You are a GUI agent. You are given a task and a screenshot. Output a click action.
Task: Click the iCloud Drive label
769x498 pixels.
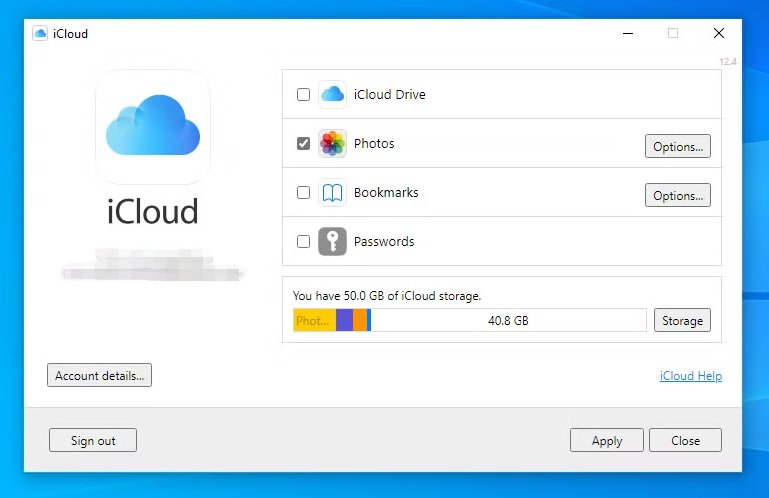click(x=389, y=94)
